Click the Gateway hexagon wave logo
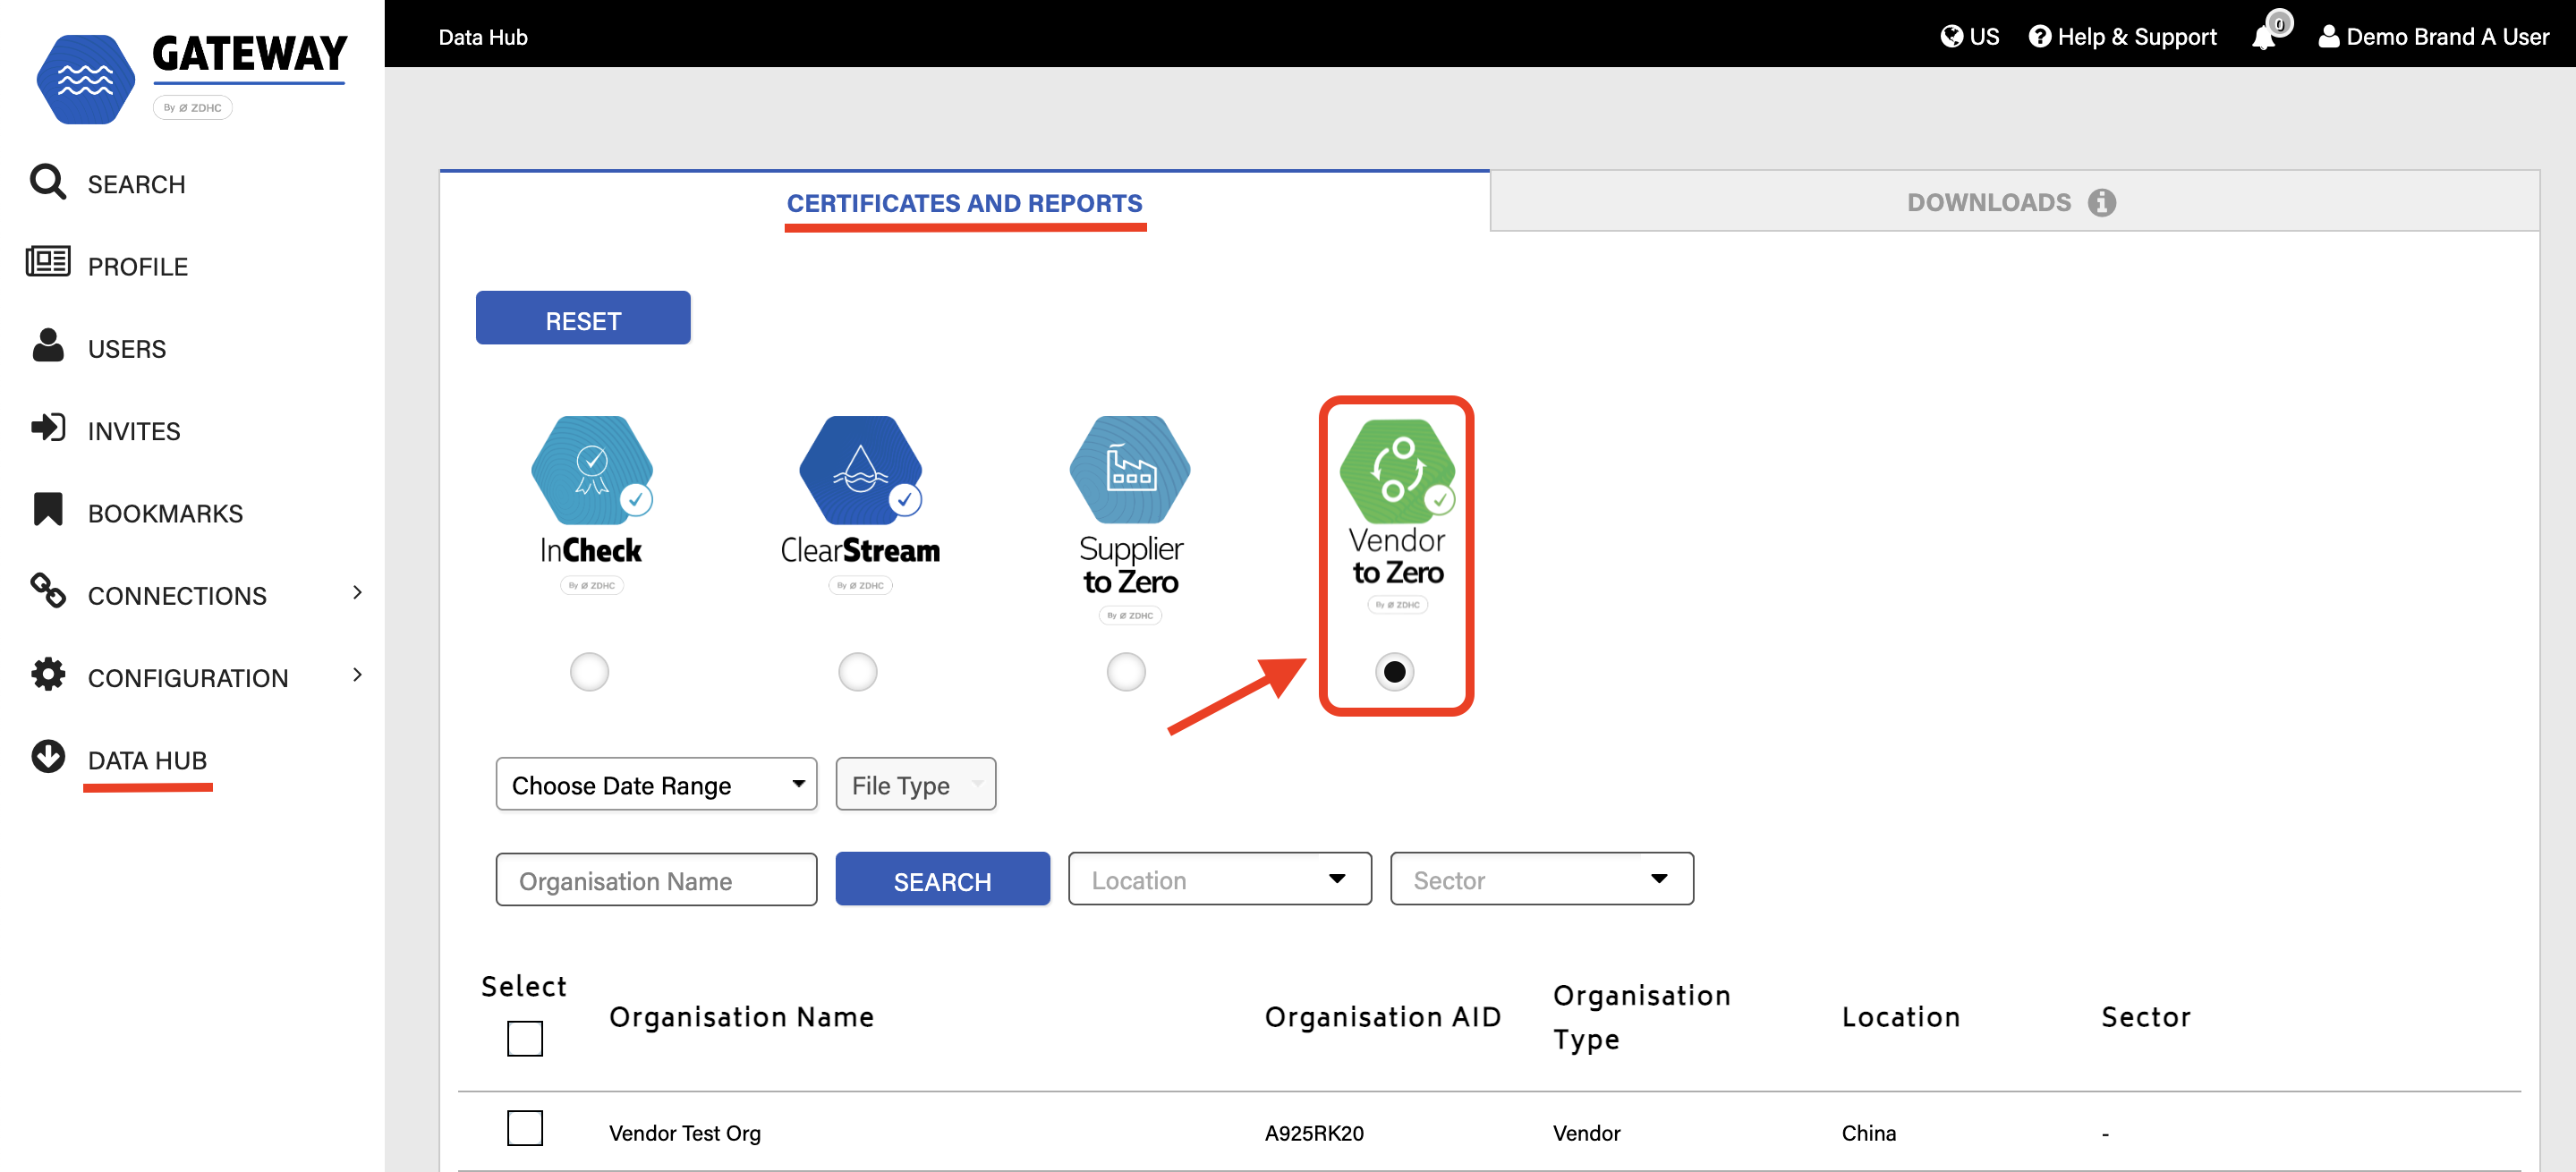2576x1172 pixels. (x=86, y=79)
